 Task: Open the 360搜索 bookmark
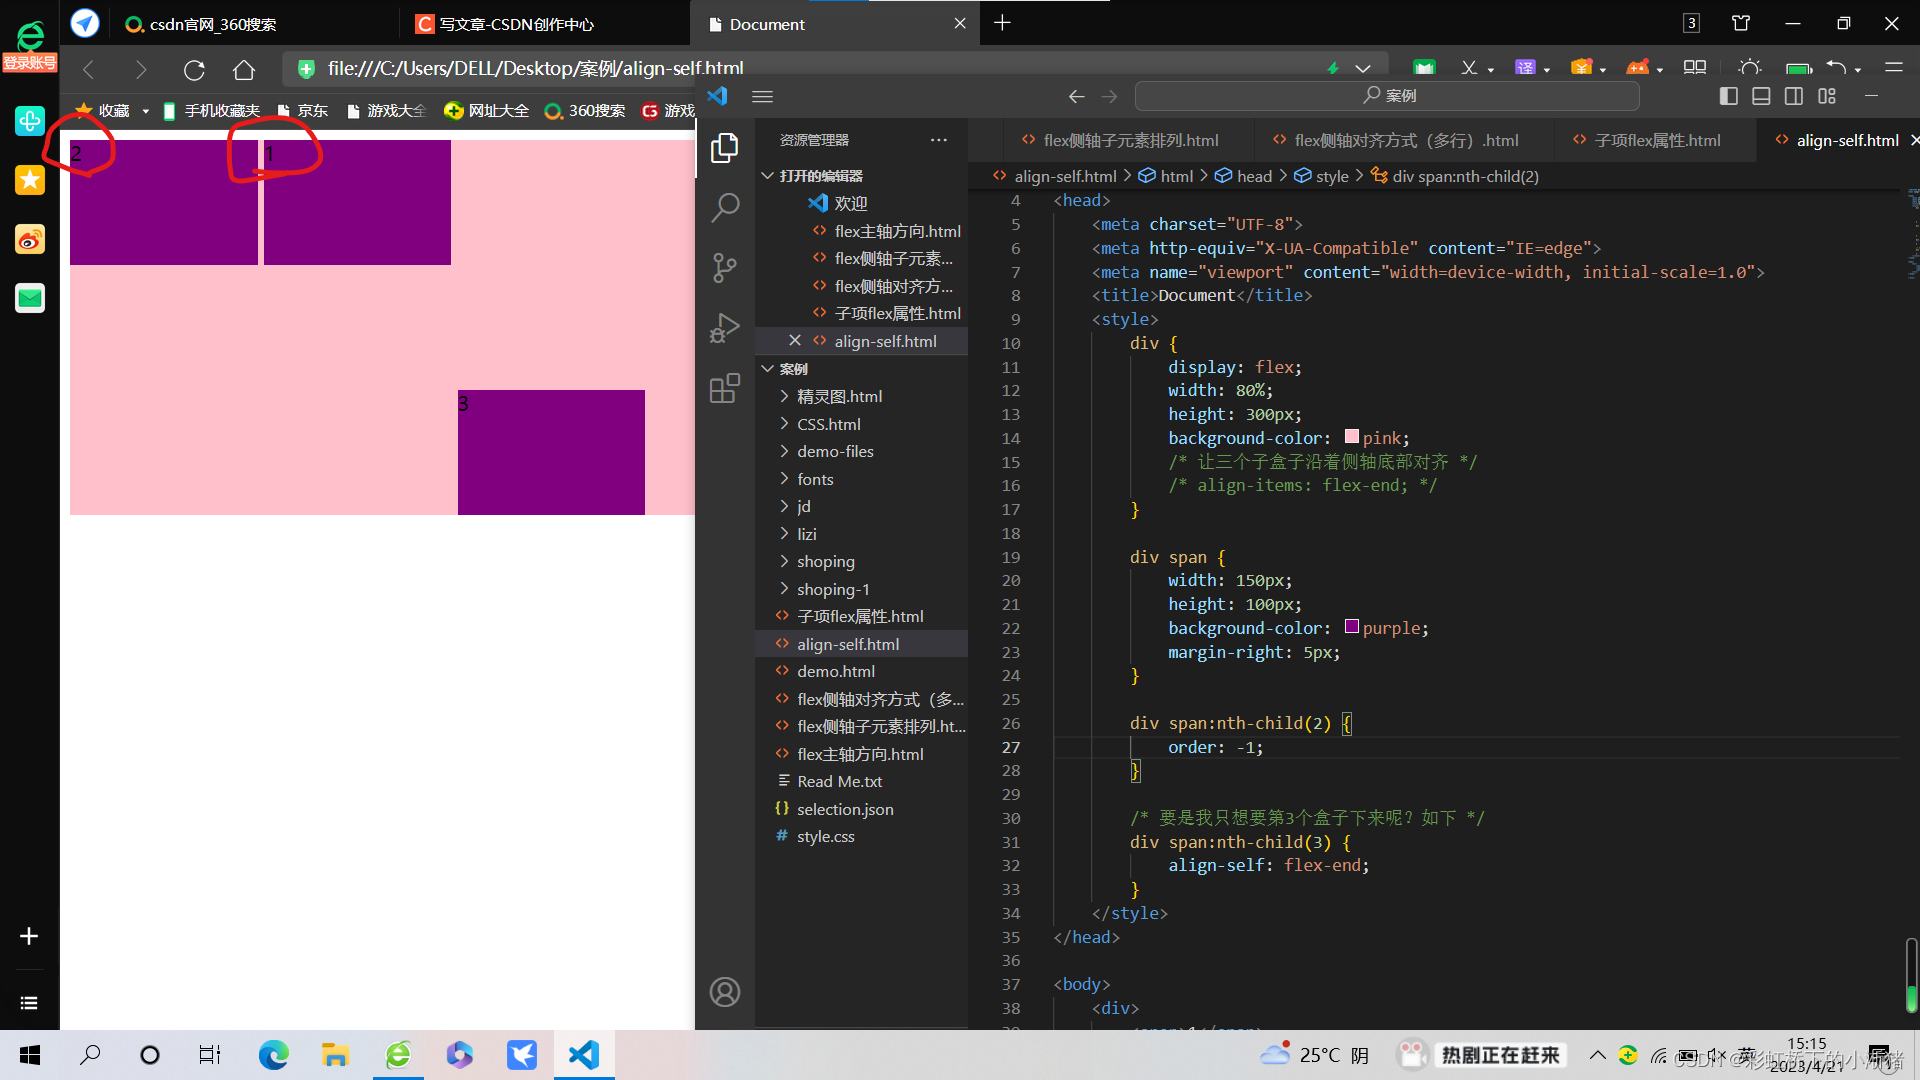click(x=585, y=111)
